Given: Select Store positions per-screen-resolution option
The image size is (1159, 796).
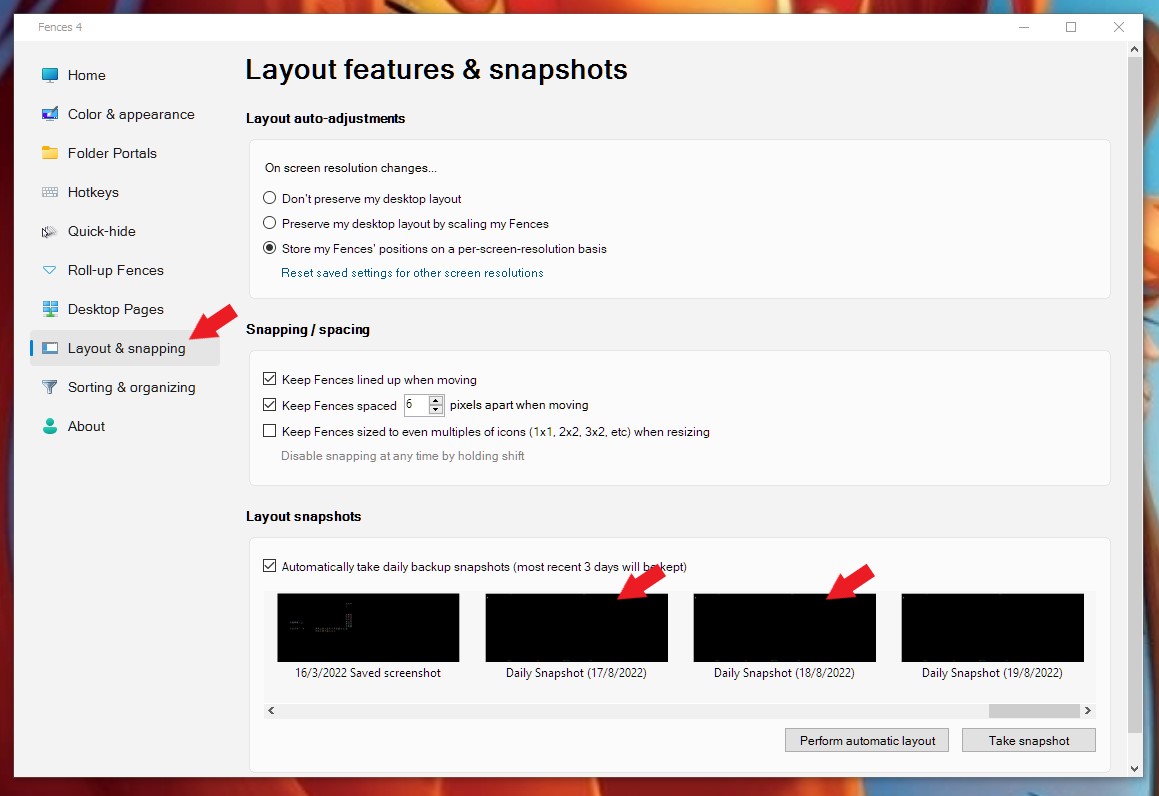Looking at the screenshot, I should coord(270,248).
